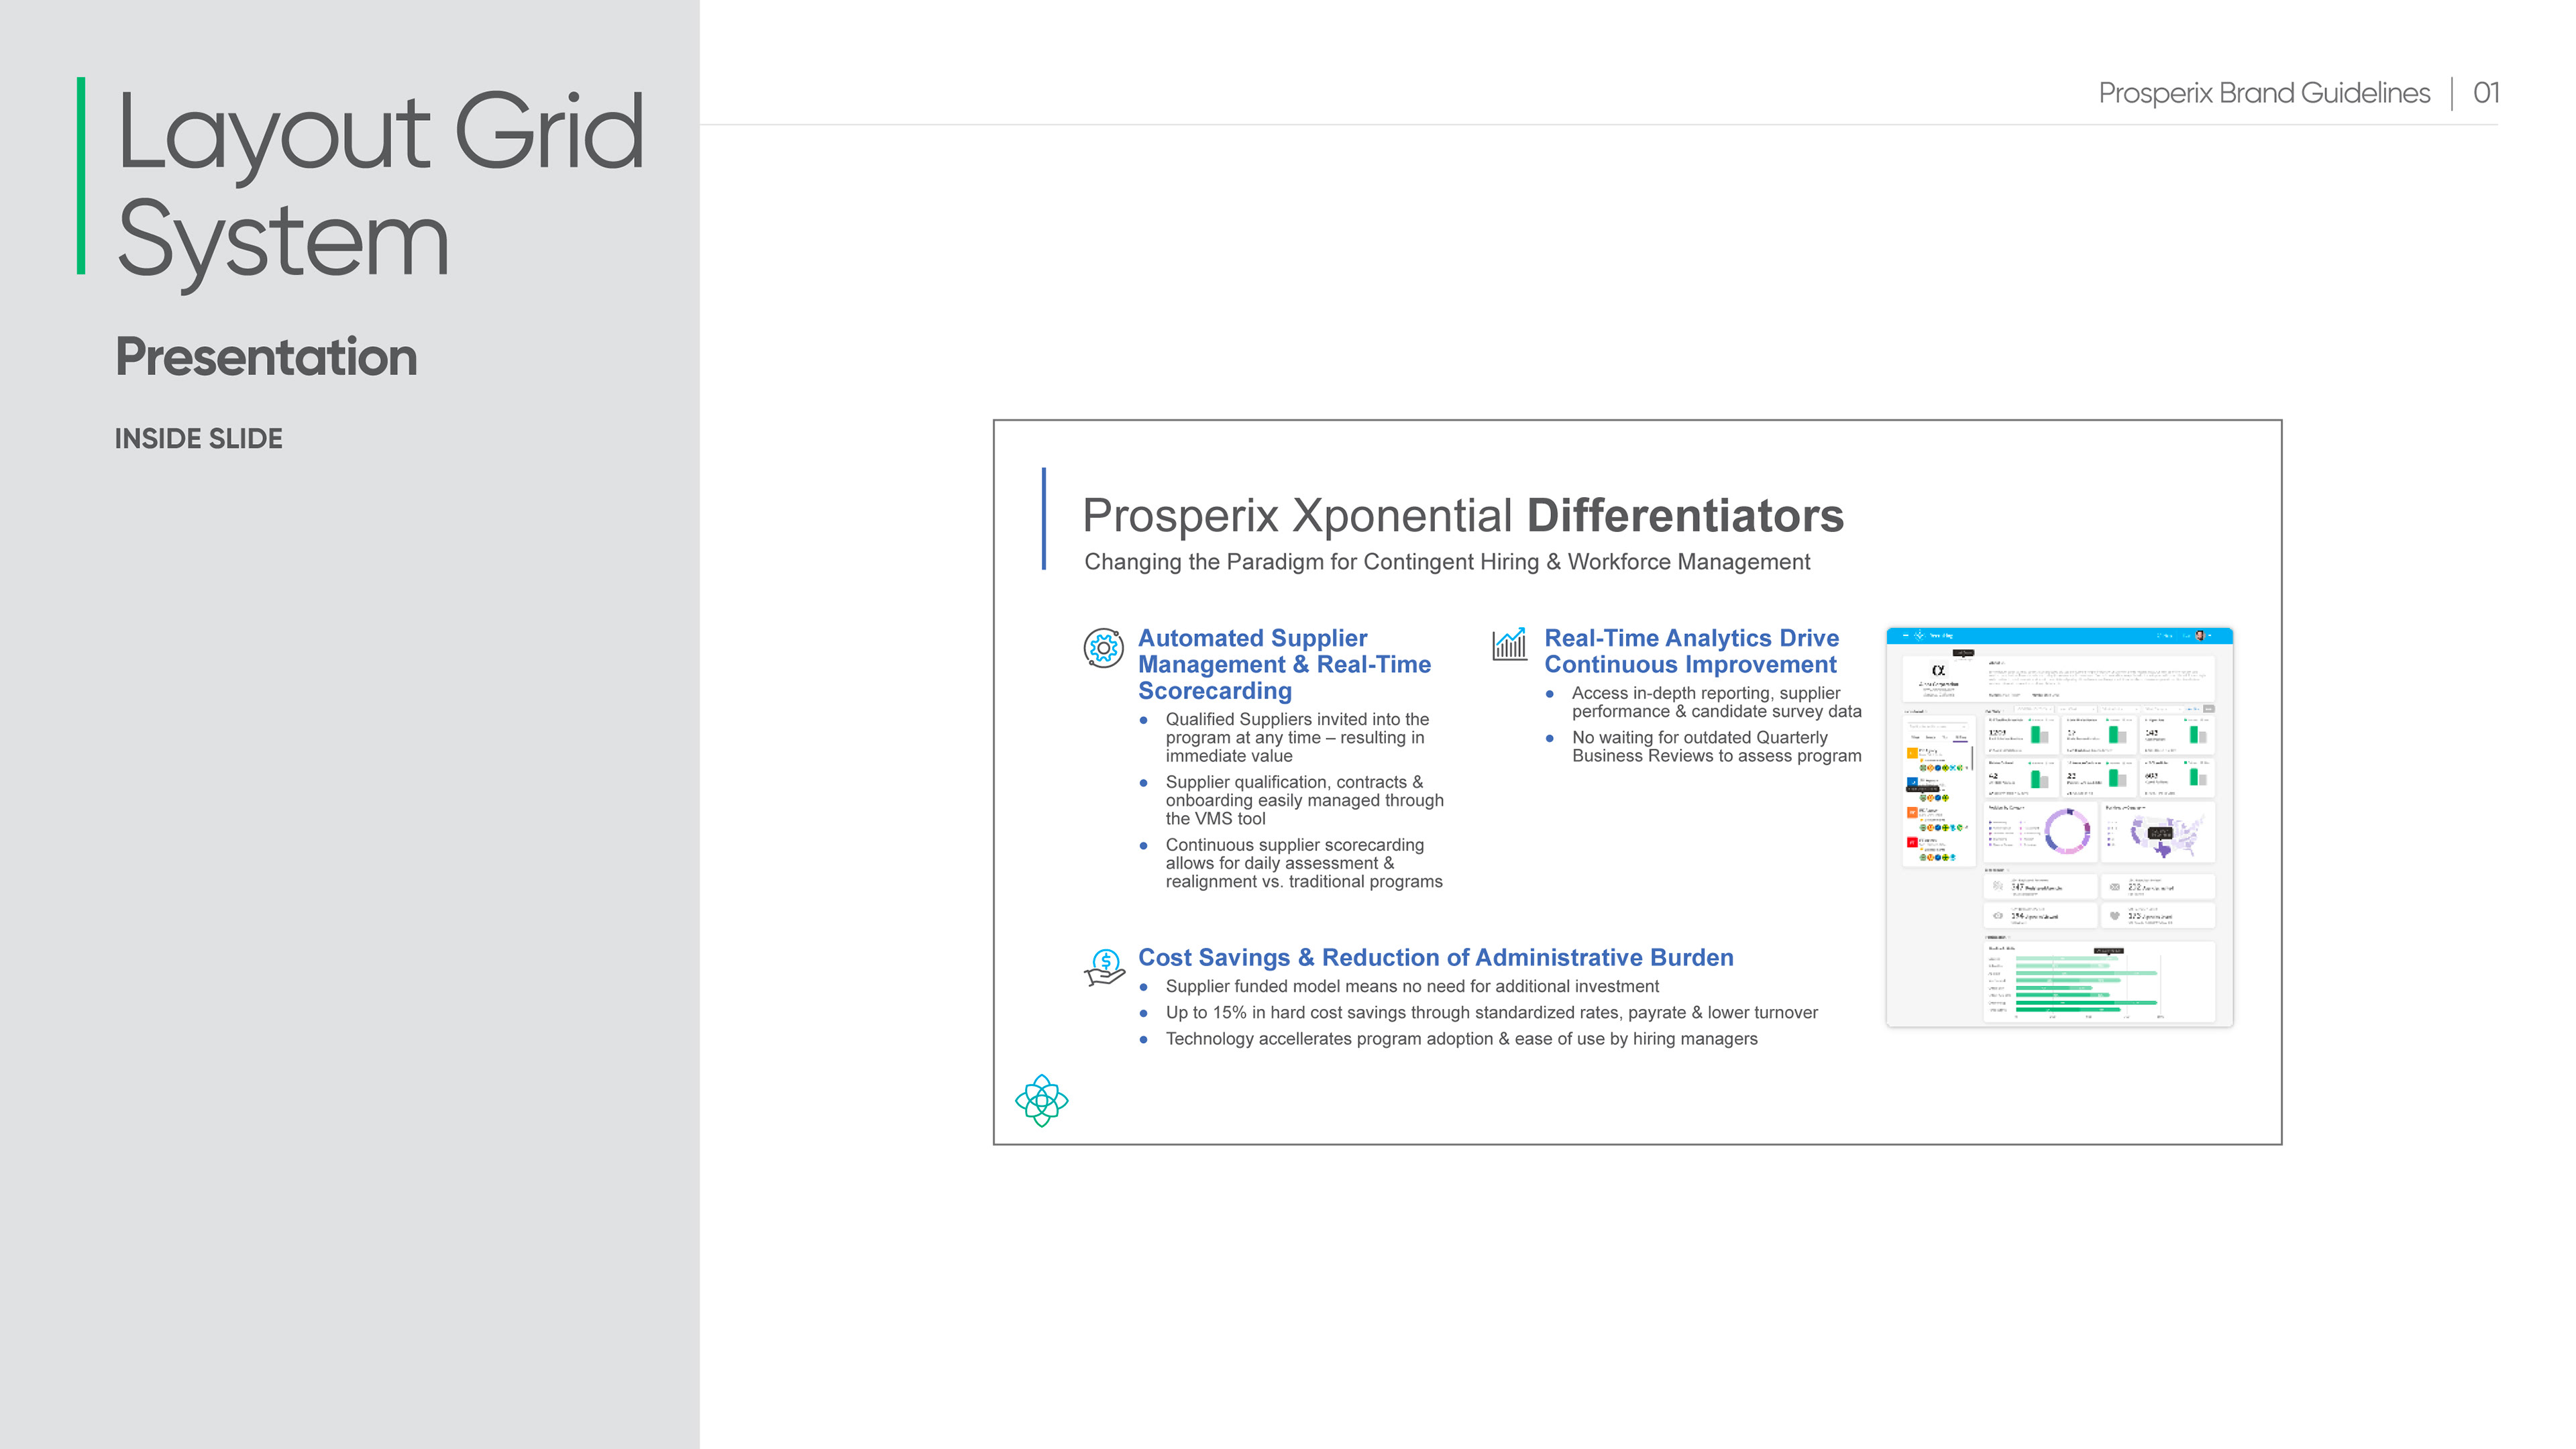2576x1449 pixels.
Task: Click bullet 'Qualified Suppliers invited into the program'
Action: point(1297,737)
